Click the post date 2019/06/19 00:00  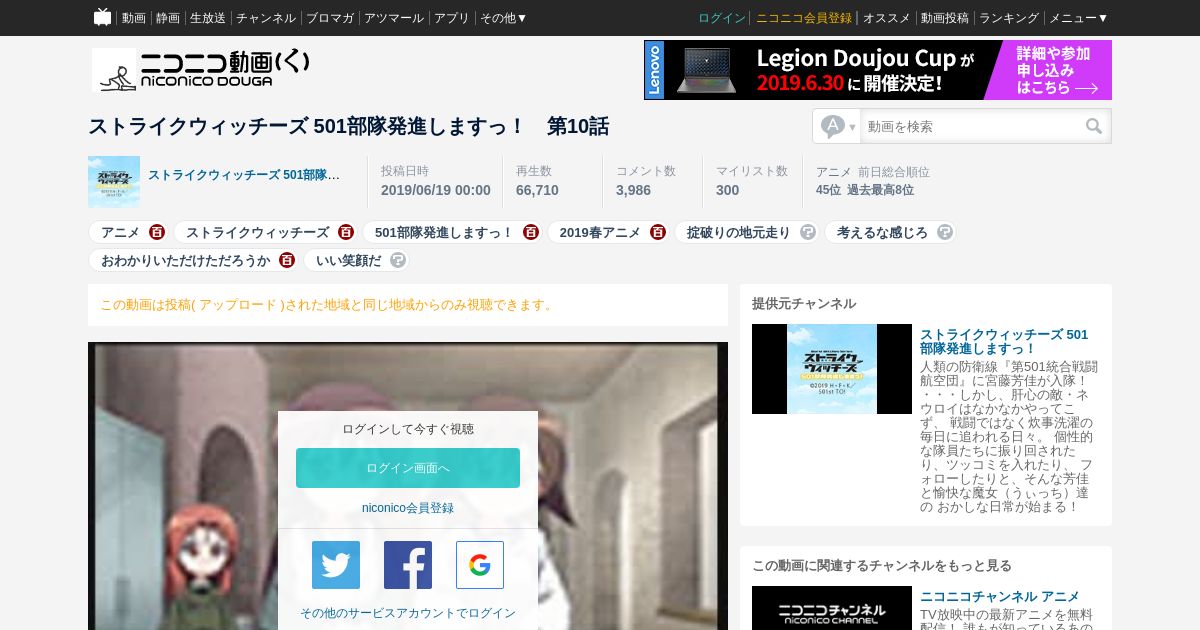(436, 190)
